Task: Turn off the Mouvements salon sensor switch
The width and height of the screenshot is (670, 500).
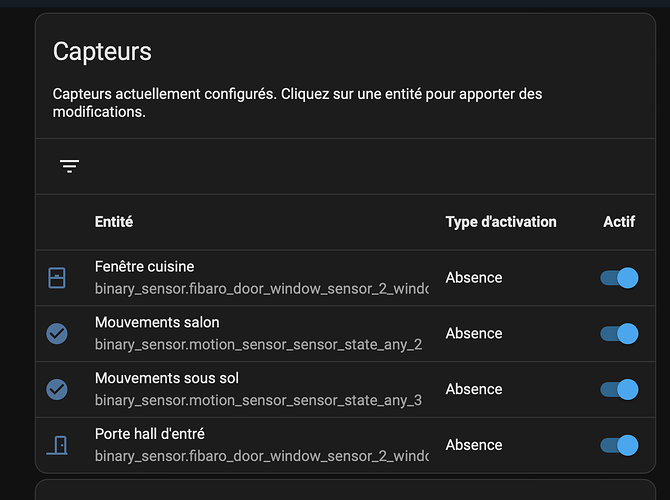Action: (619, 334)
